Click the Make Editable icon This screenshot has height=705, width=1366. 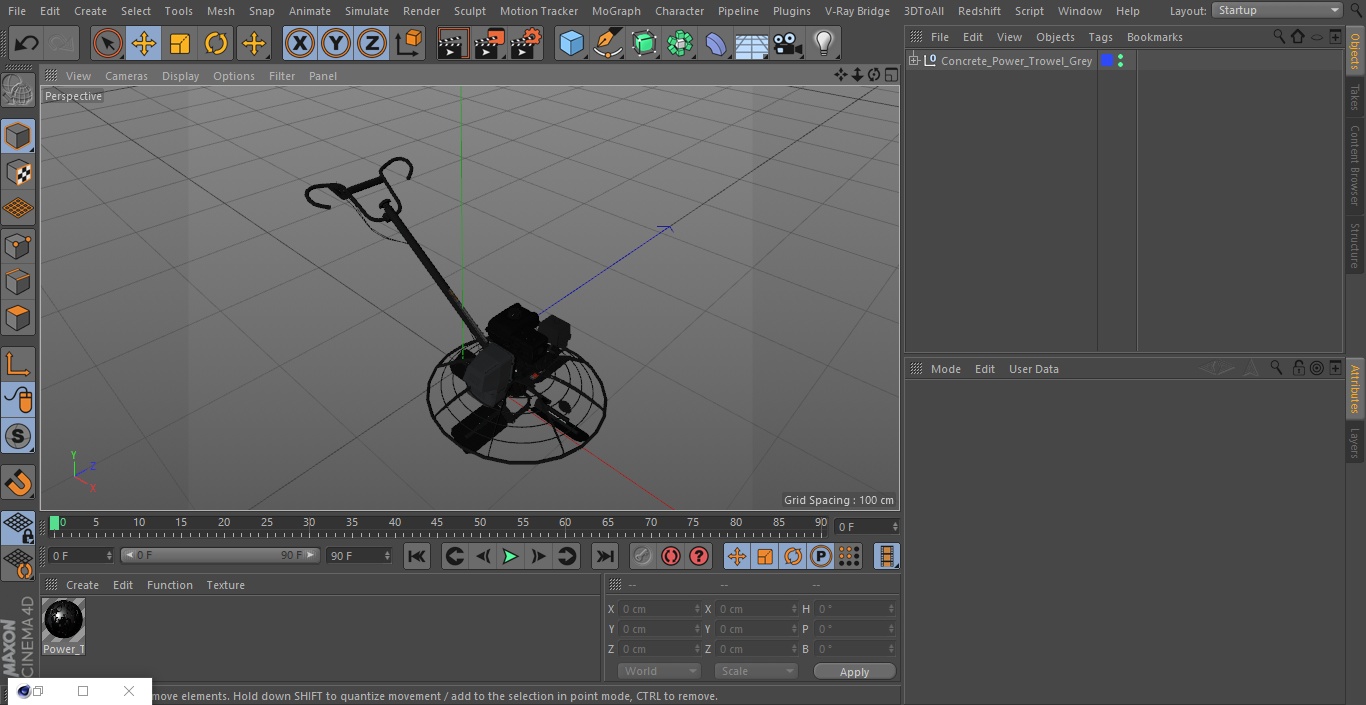coord(18,91)
